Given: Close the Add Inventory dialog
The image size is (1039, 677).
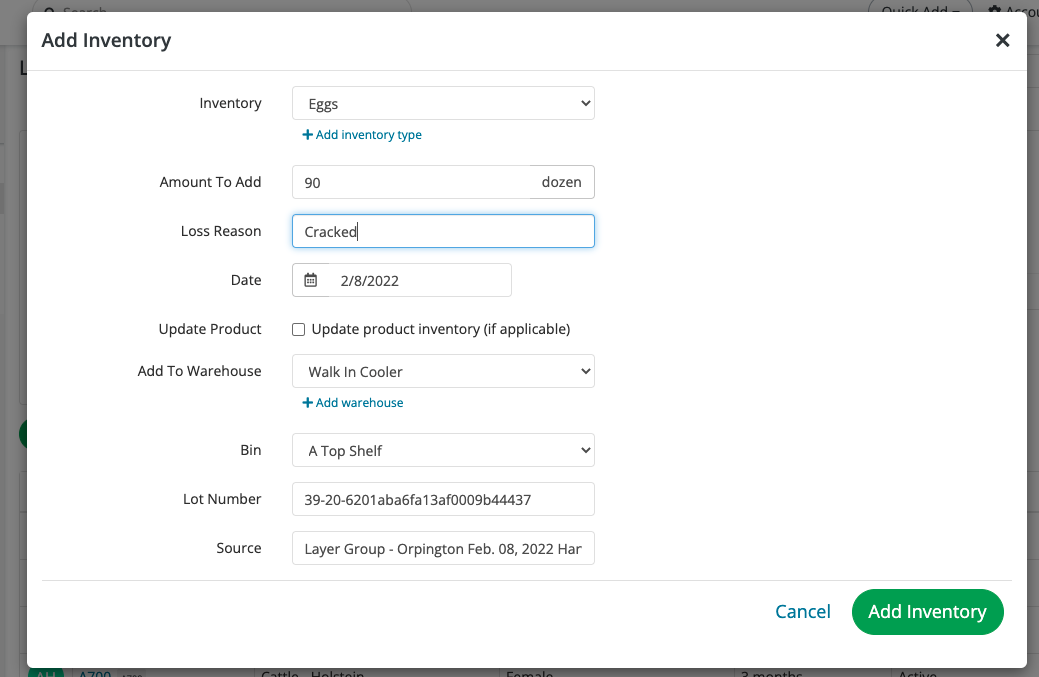Looking at the screenshot, I should point(1002,40).
